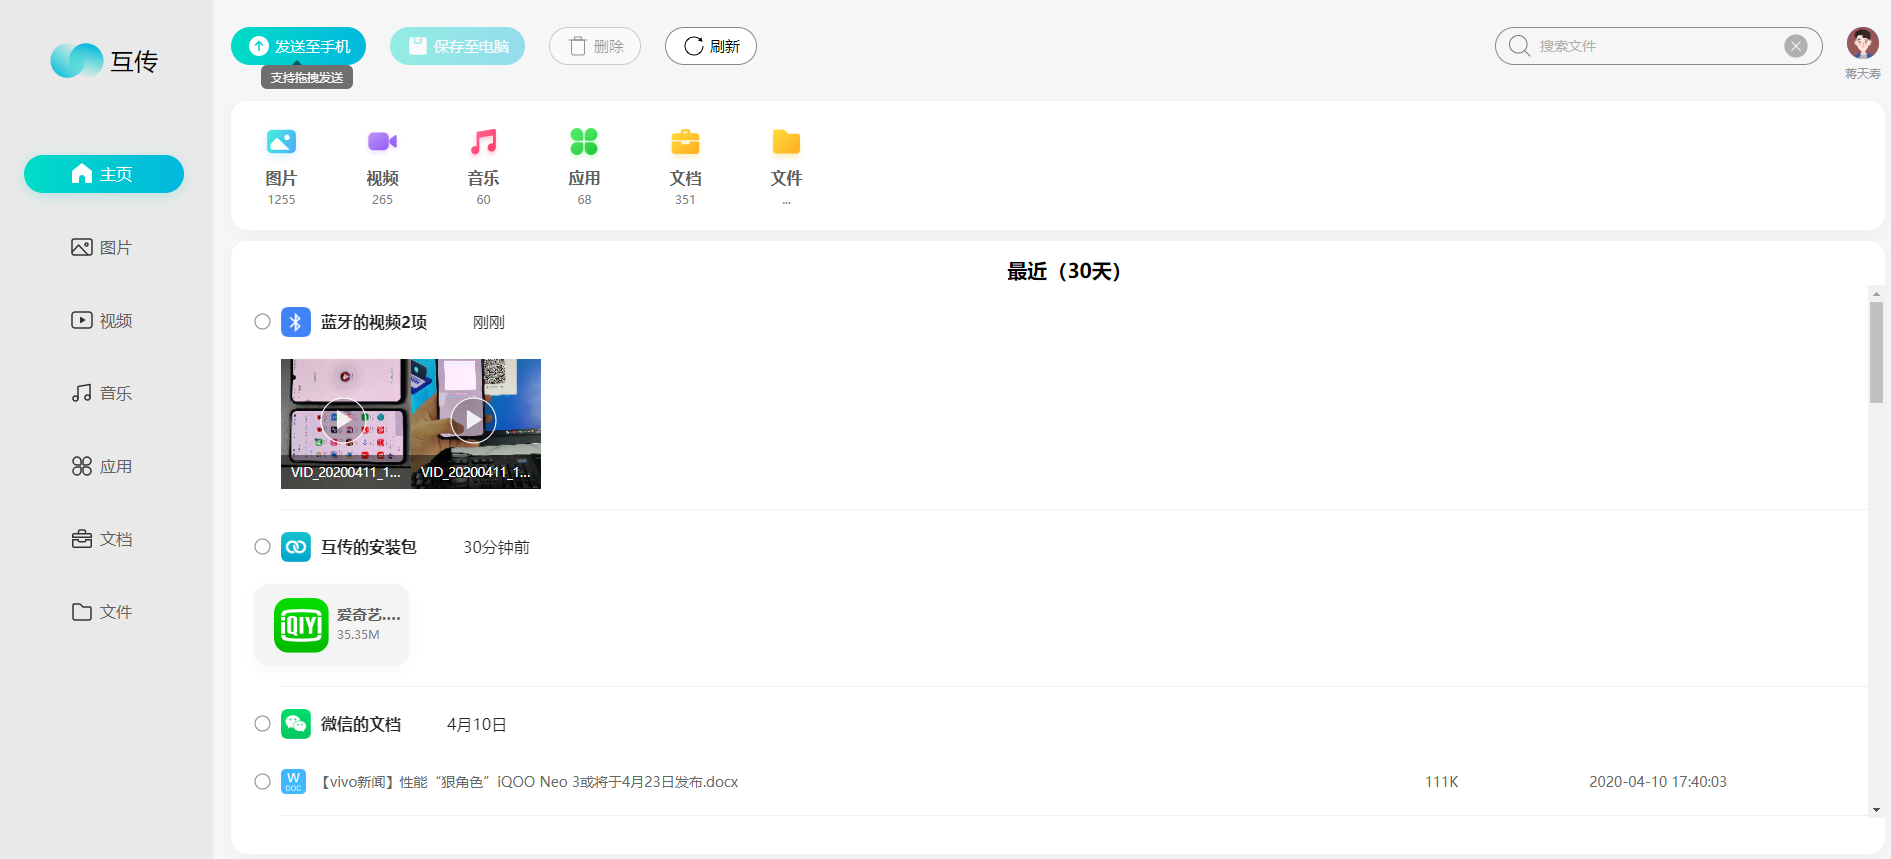Switch to 文档 in the sidebar
Image resolution: width=1891 pixels, height=859 pixels.
pos(102,539)
